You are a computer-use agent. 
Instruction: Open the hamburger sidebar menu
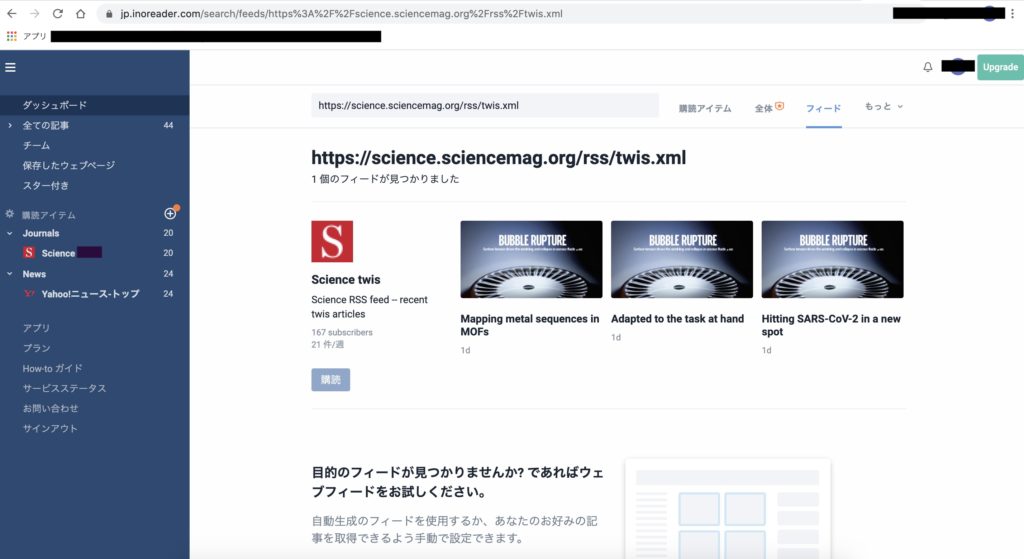pyautogui.click(x=10, y=67)
